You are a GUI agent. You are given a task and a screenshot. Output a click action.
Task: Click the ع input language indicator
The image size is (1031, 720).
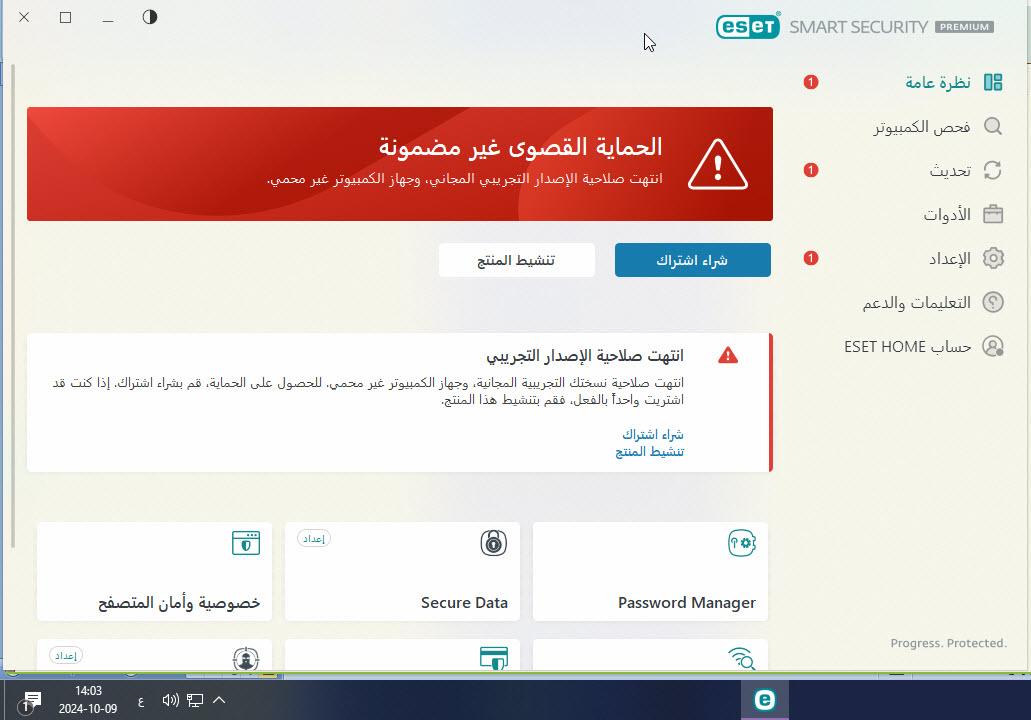pos(141,702)
